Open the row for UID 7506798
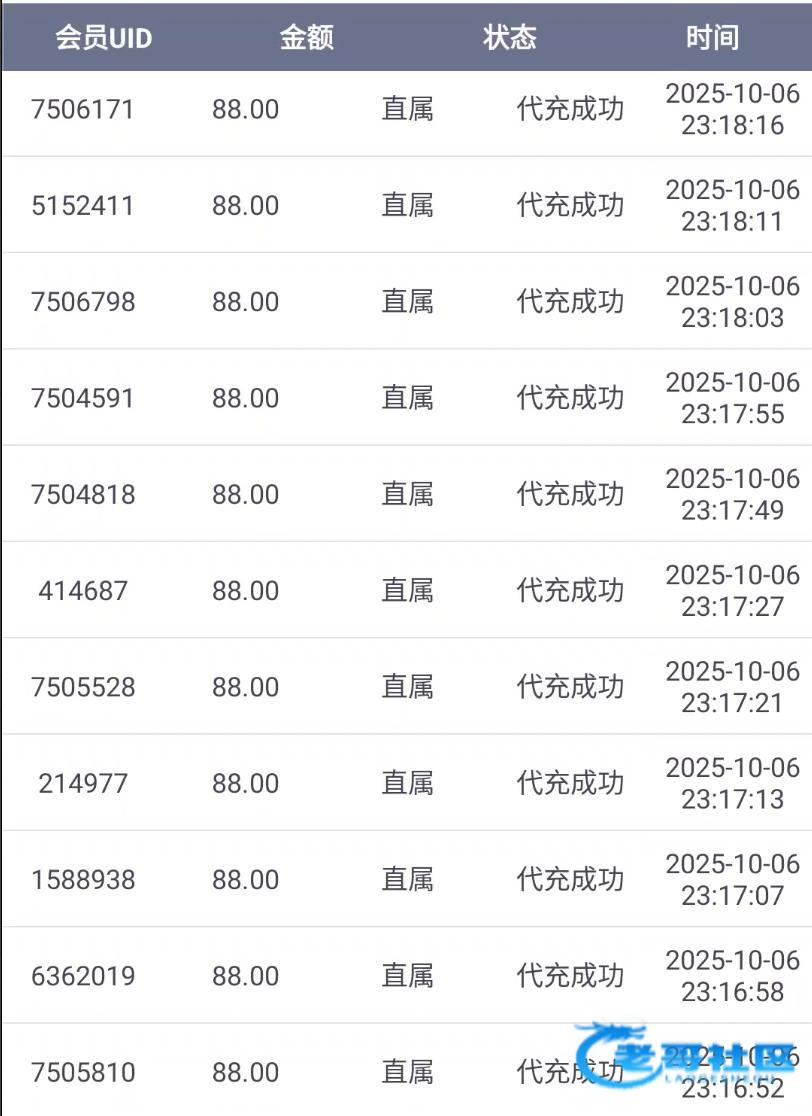The image size is (812, 1116). pyautogui.click(x=83, y=302)
